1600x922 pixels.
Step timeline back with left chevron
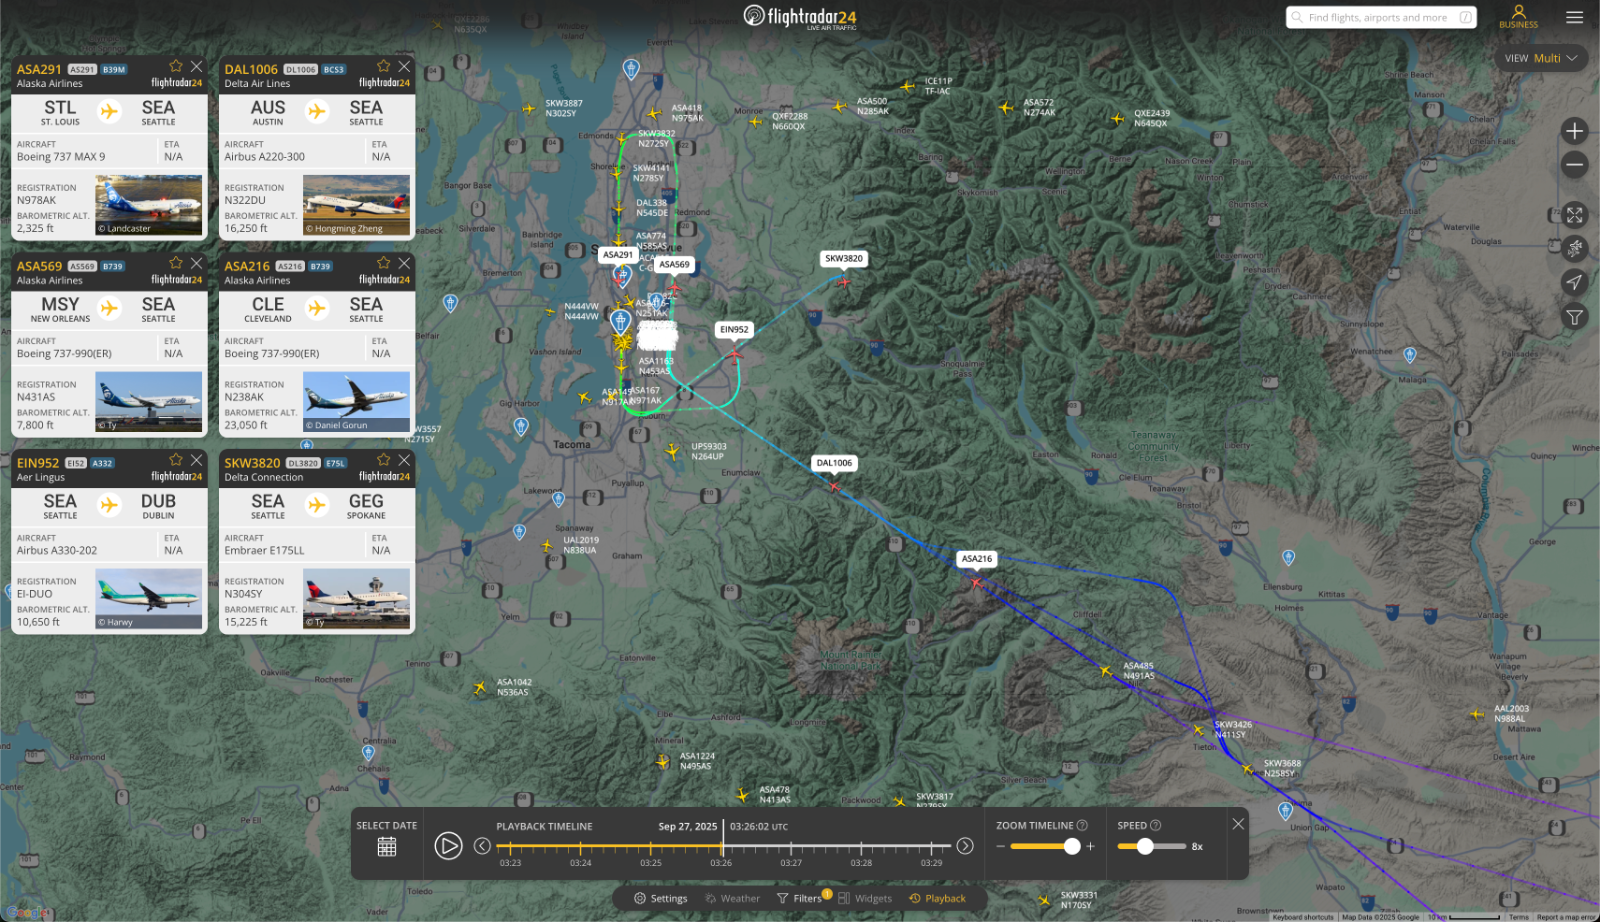(x=482, y=846)
